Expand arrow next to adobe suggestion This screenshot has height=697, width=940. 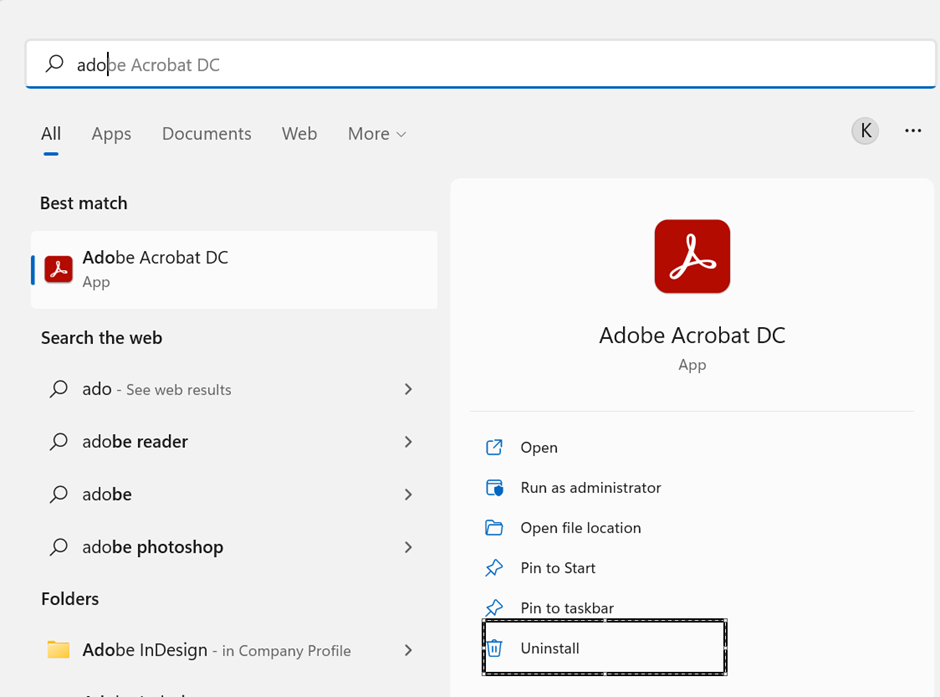click(x=408, y=494)
